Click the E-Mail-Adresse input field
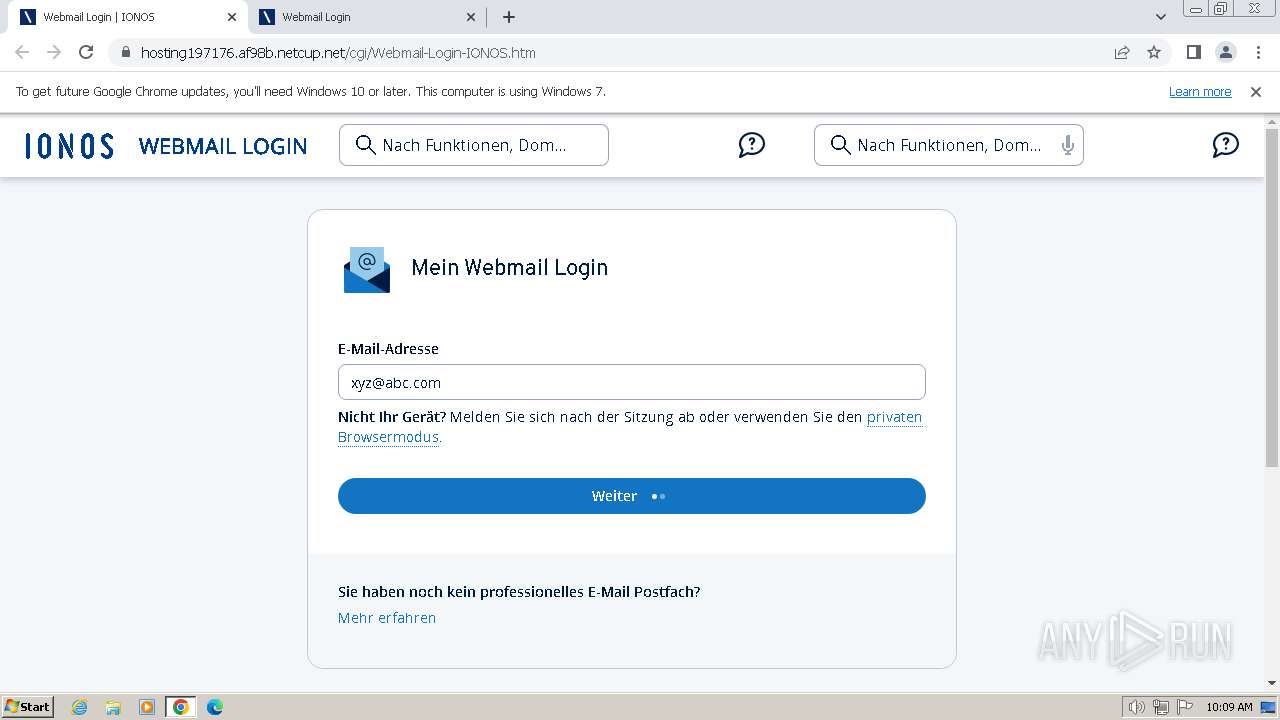 click(632, 383)
